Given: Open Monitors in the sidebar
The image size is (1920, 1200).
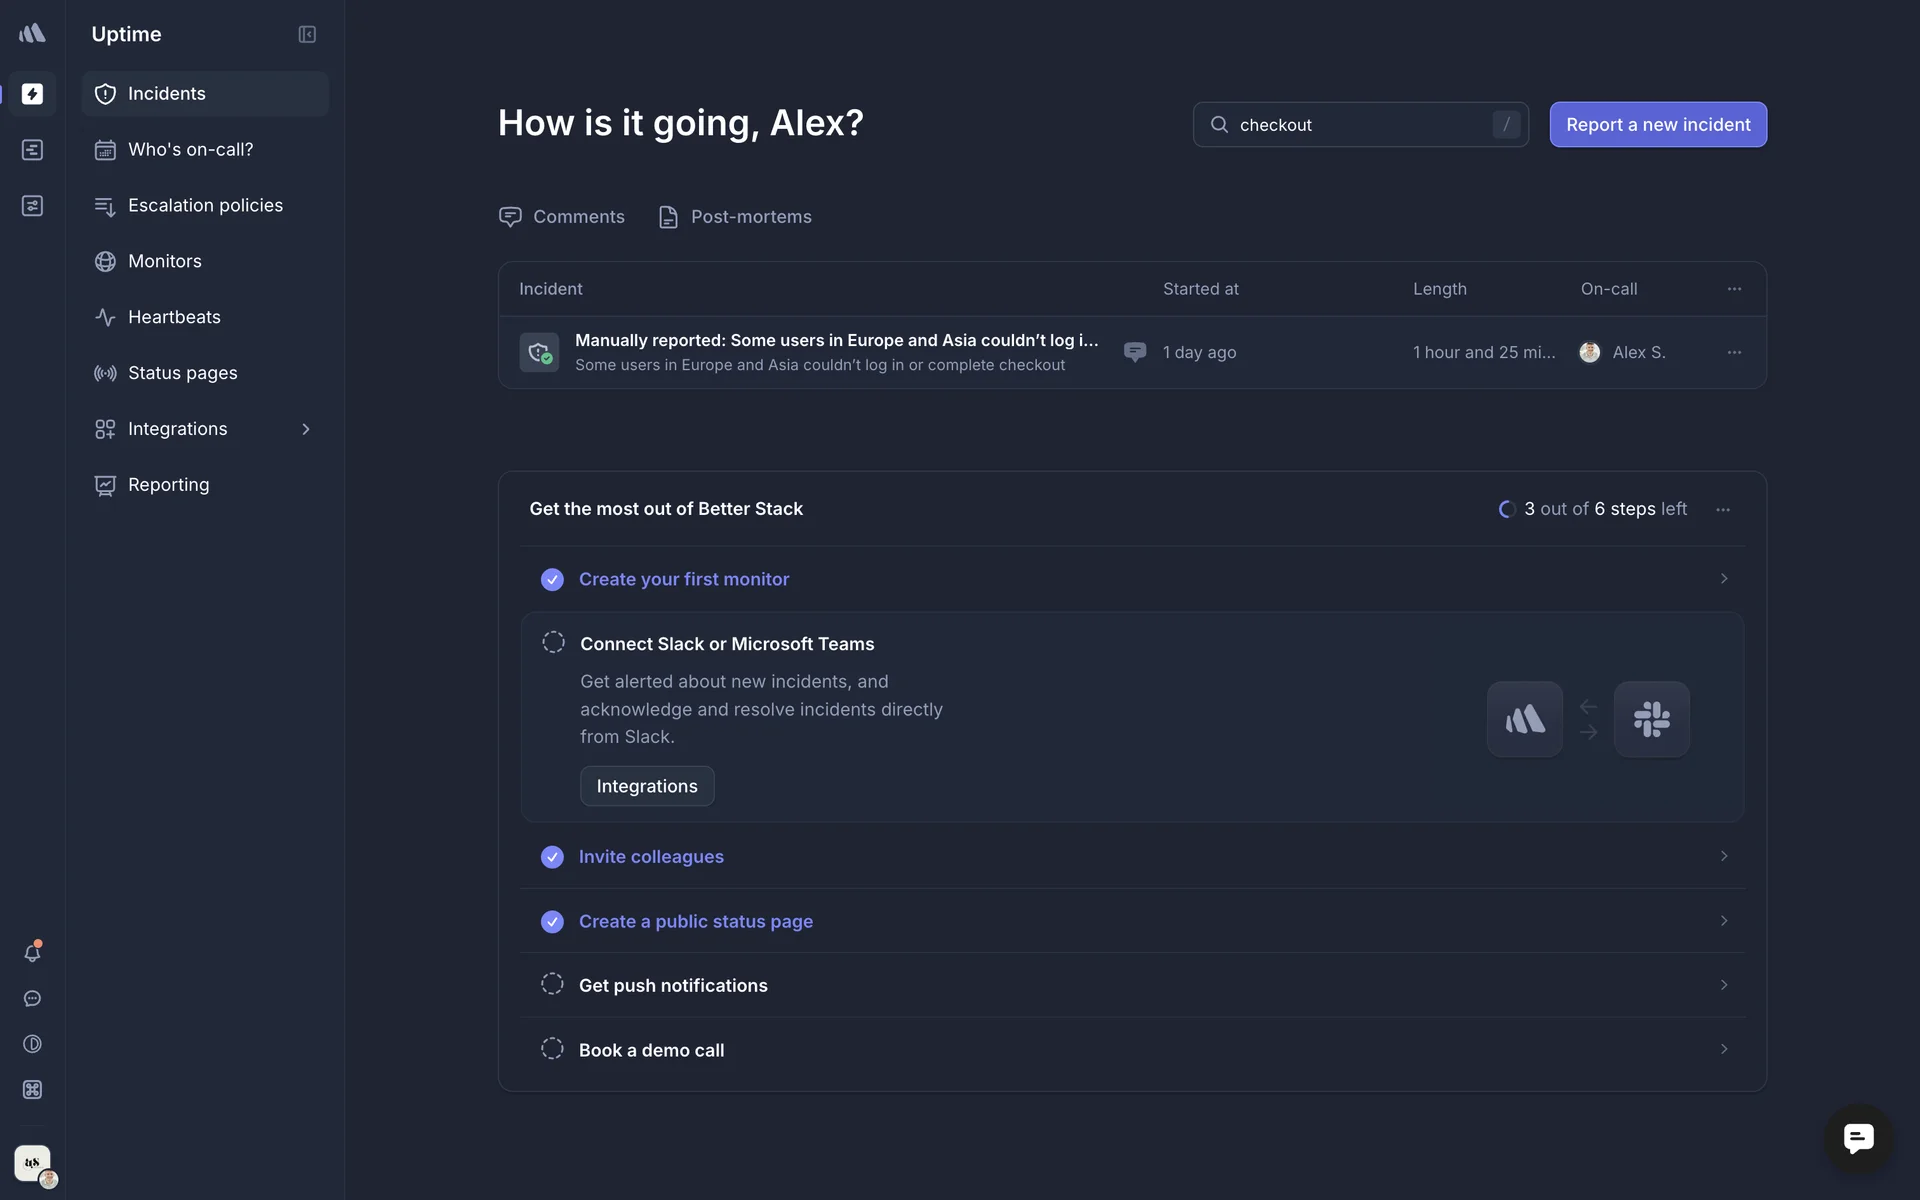Looking at the screenshot, I should [x=165, y=261].
